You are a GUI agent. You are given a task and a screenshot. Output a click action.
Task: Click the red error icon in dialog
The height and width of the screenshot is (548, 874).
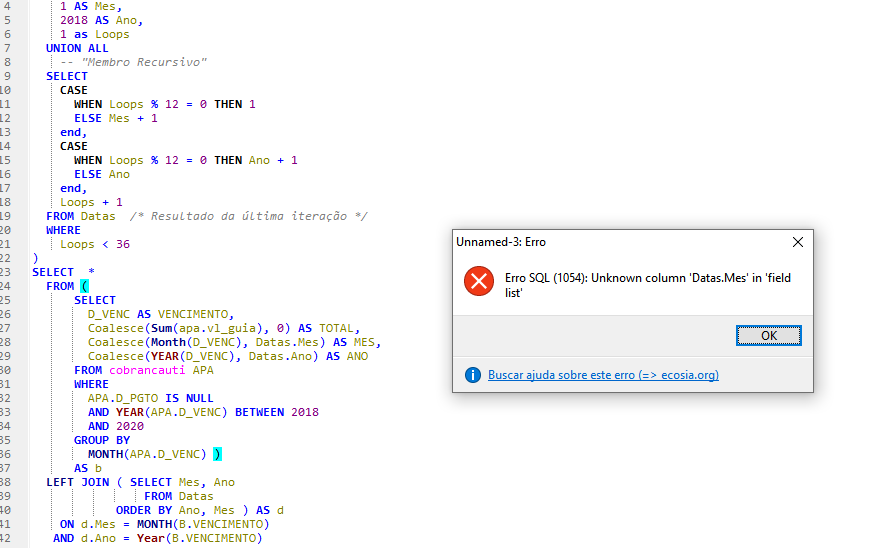pos(479,281)
